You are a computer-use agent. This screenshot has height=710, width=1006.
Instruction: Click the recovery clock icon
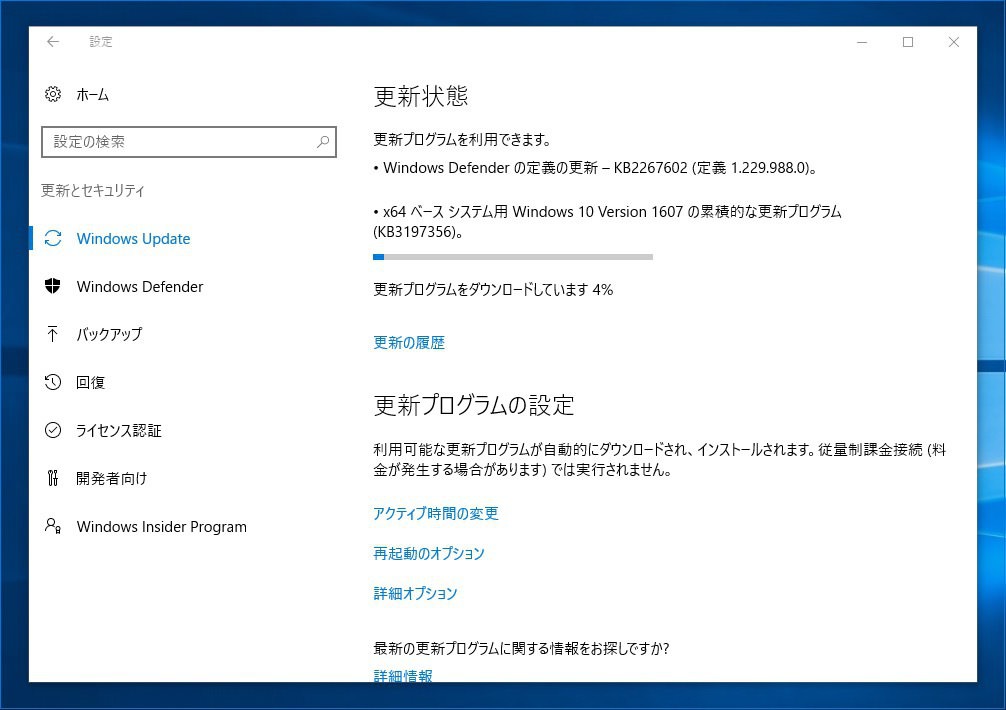click(53, 382)
